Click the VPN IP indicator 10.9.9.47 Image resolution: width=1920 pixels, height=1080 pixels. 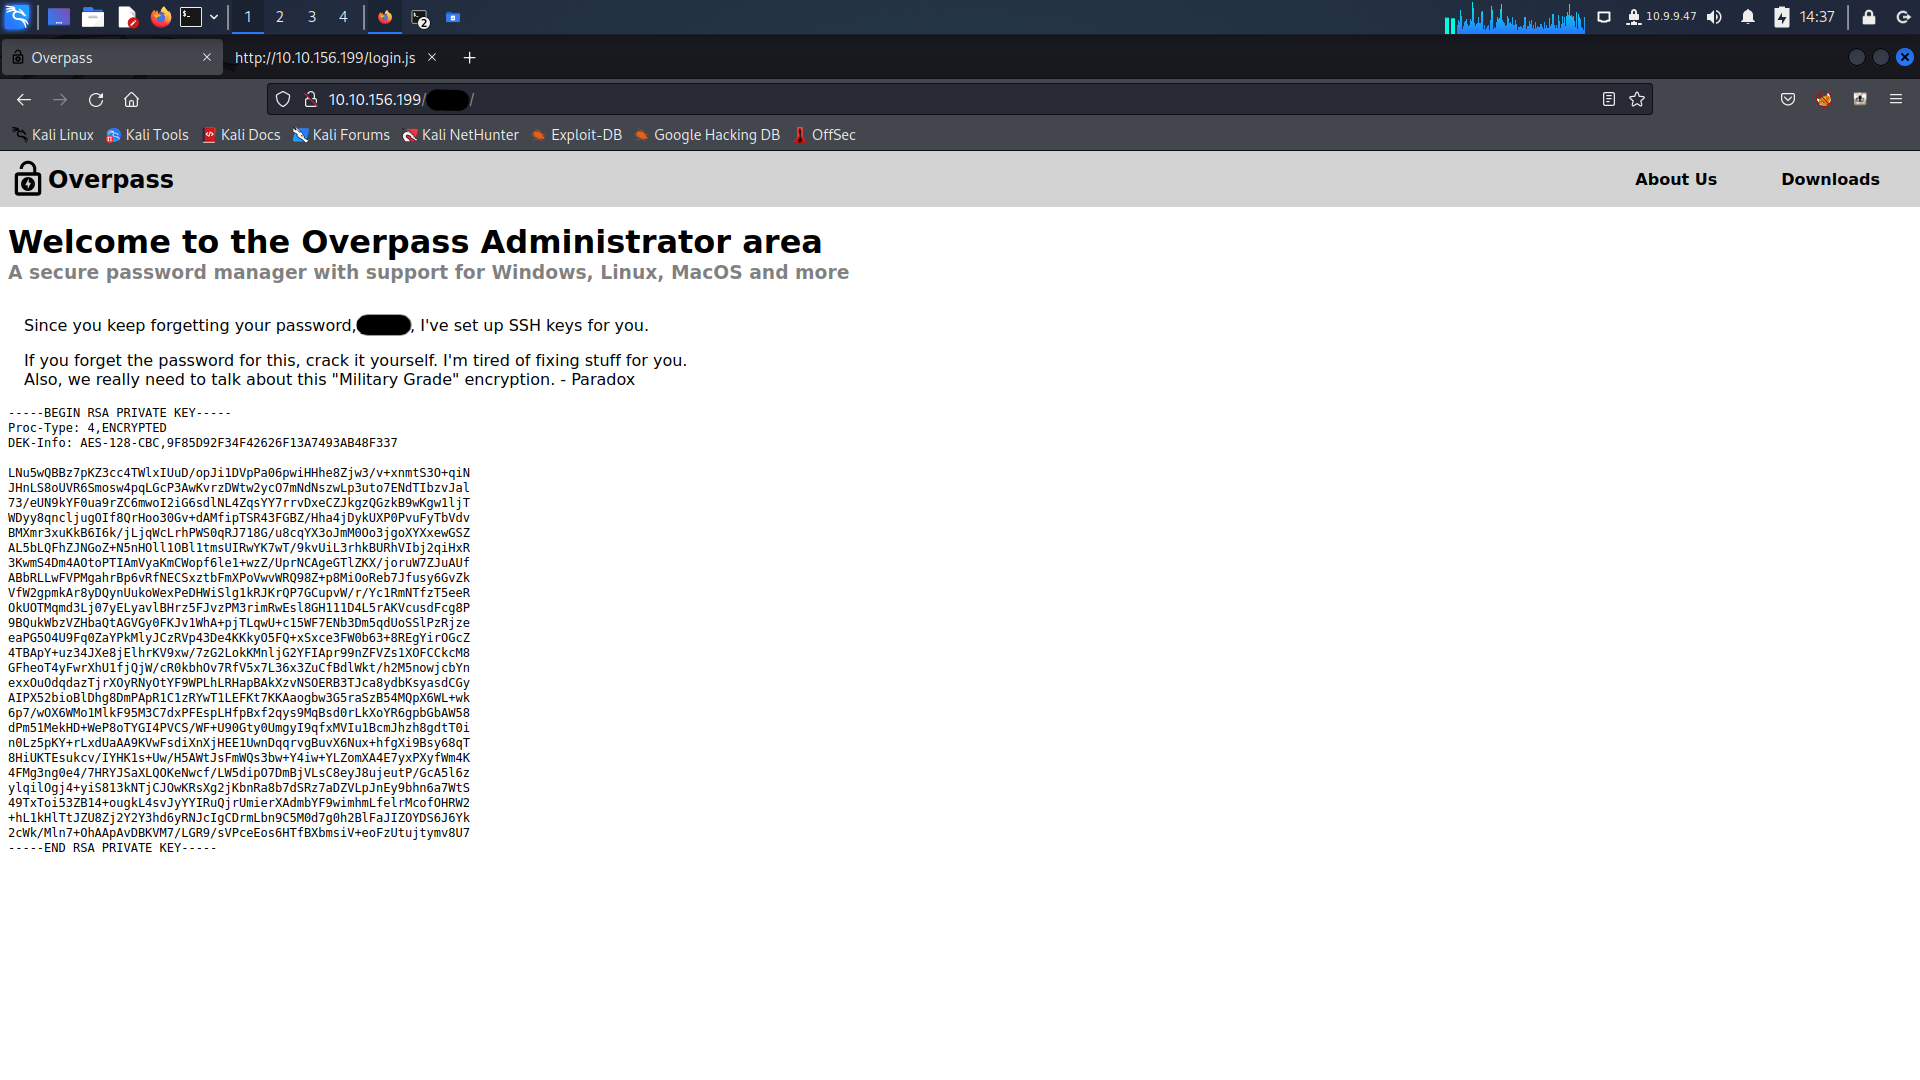(x=1661, y=17)
